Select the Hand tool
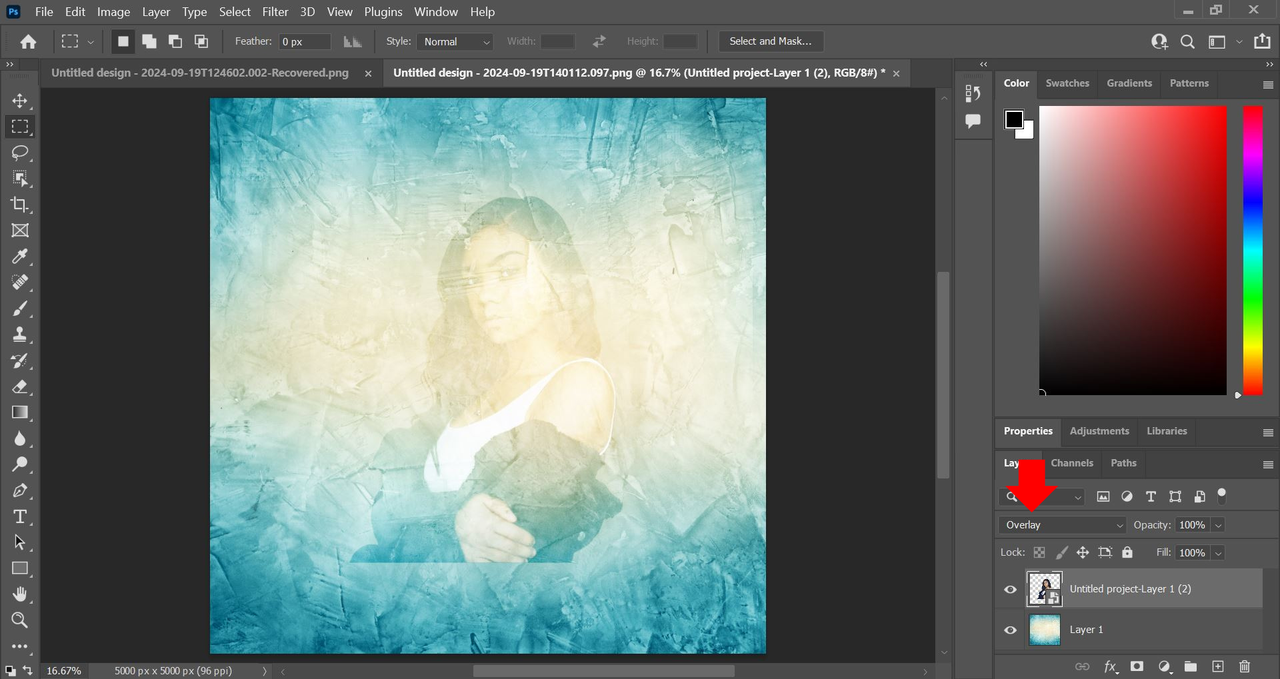 tap(19, 595)
